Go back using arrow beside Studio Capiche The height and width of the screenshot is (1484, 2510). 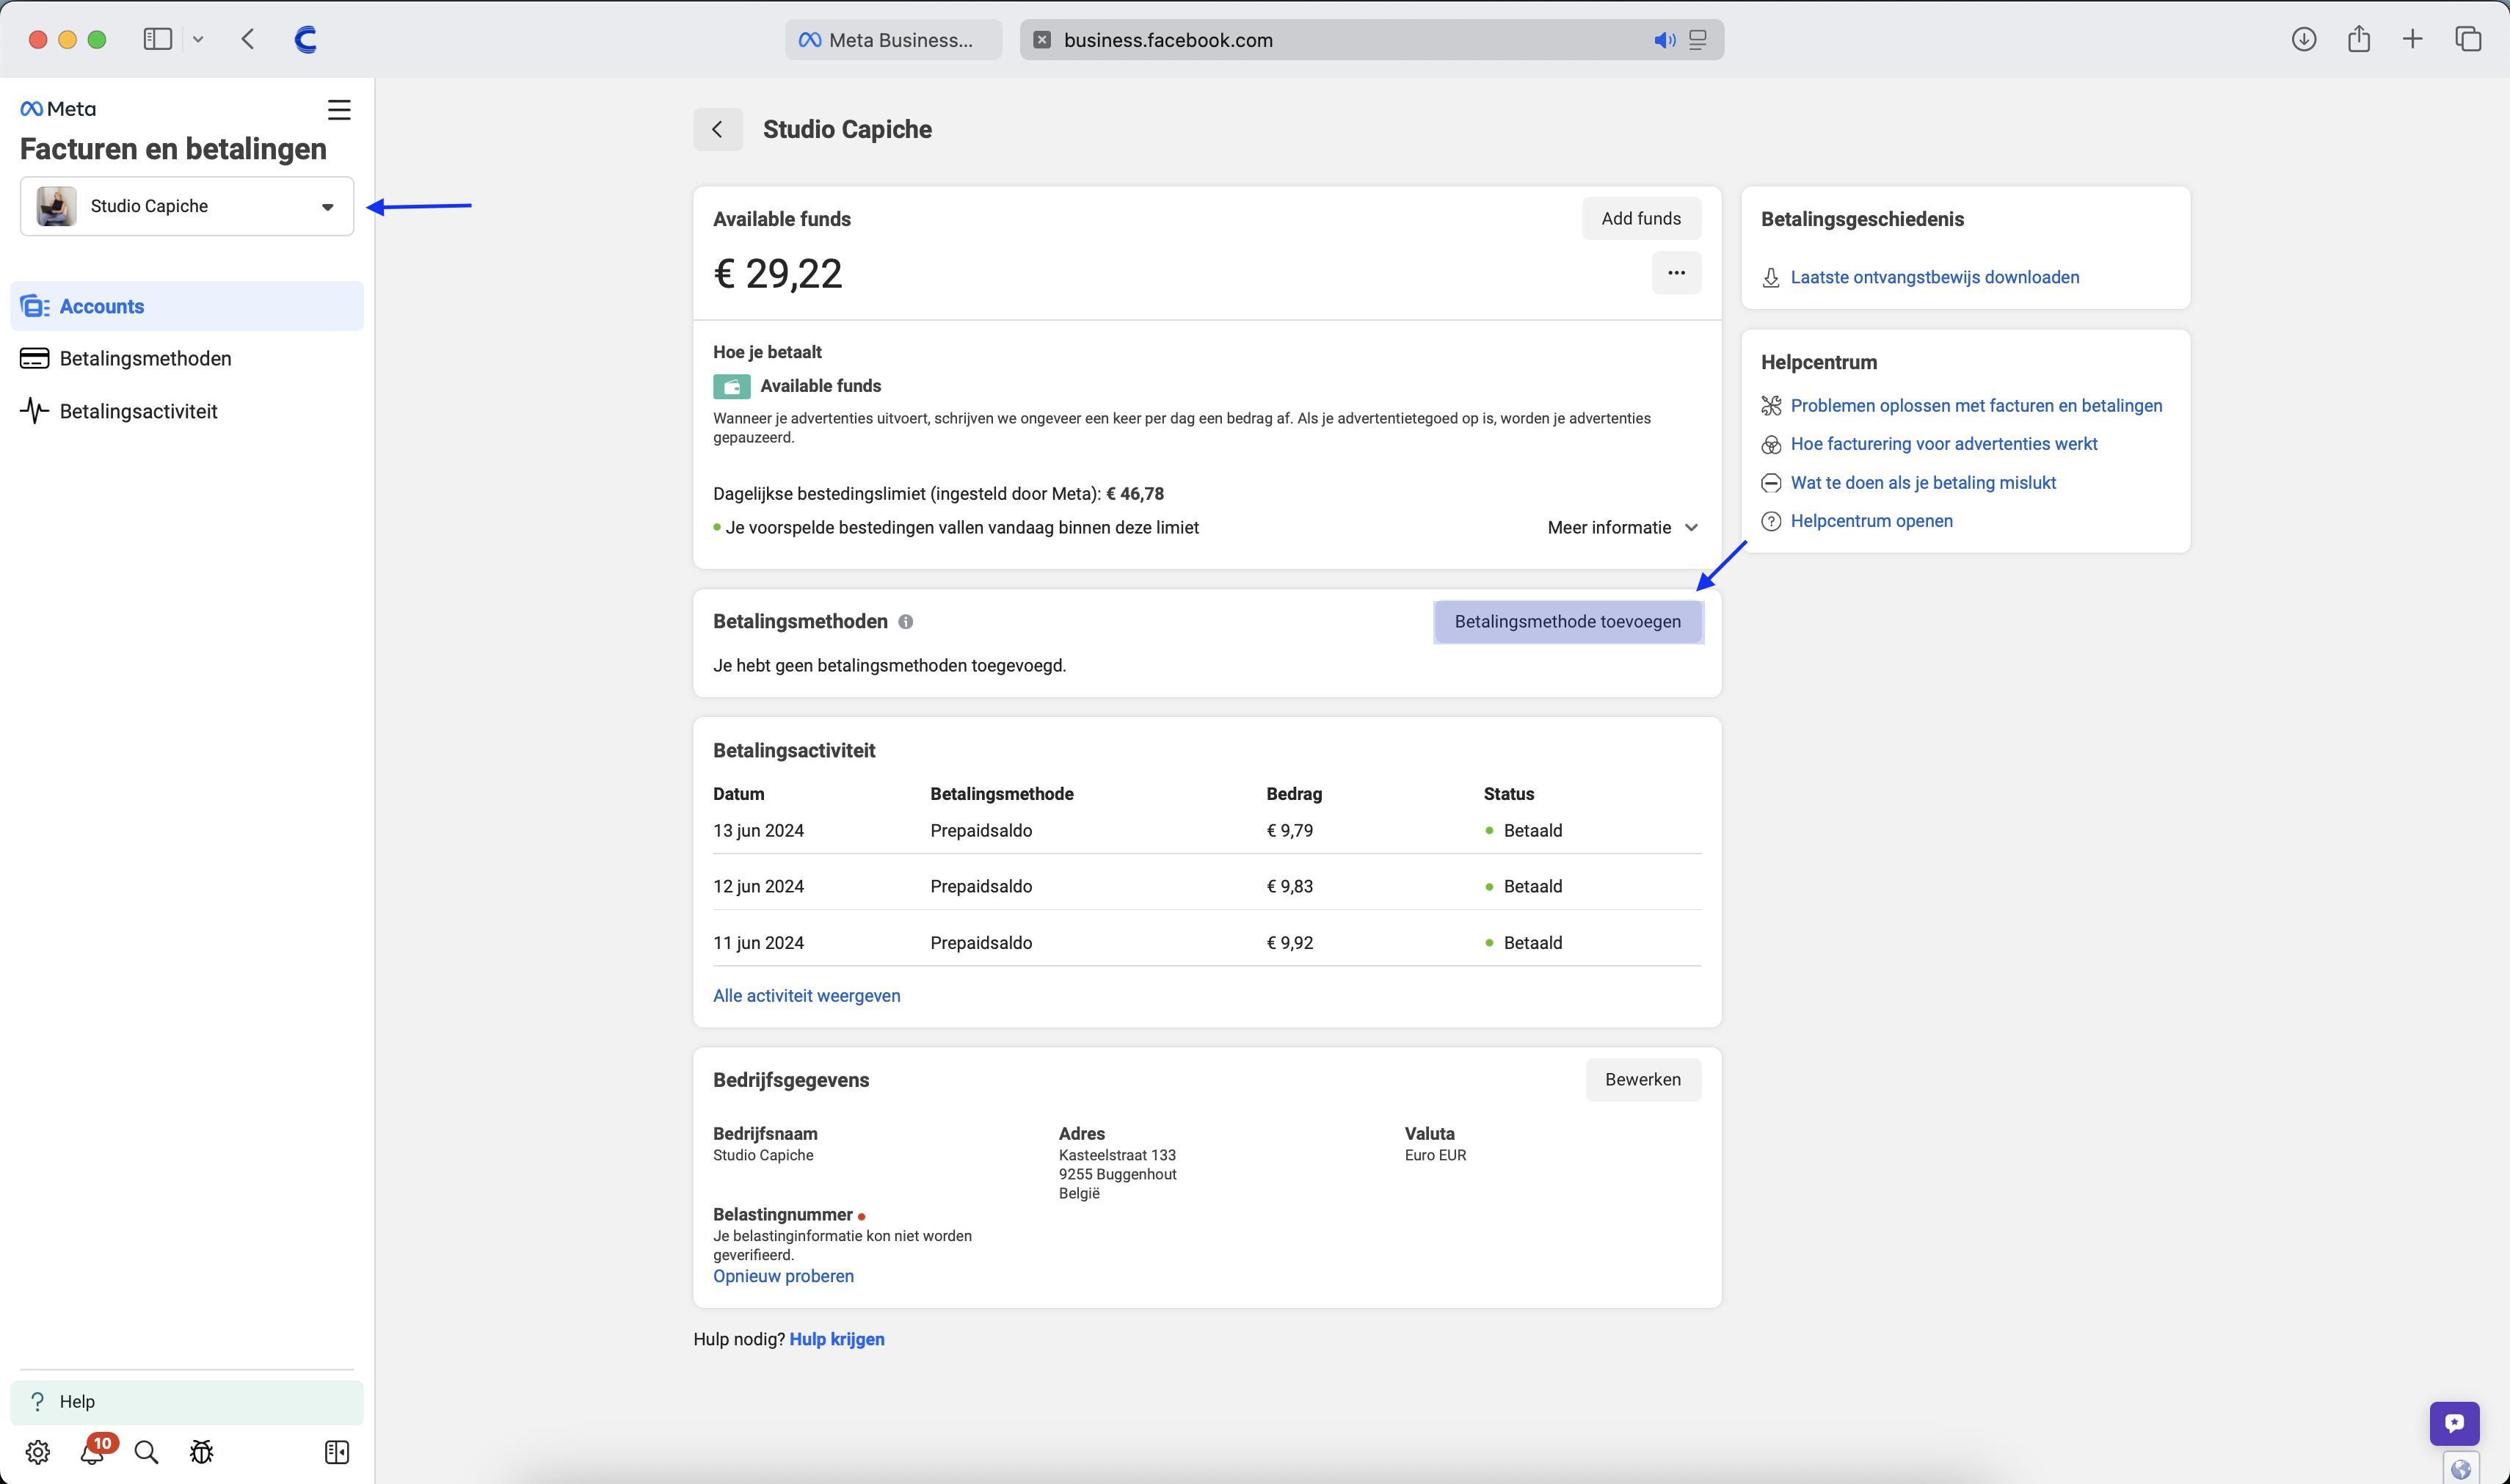pos(718,129)
